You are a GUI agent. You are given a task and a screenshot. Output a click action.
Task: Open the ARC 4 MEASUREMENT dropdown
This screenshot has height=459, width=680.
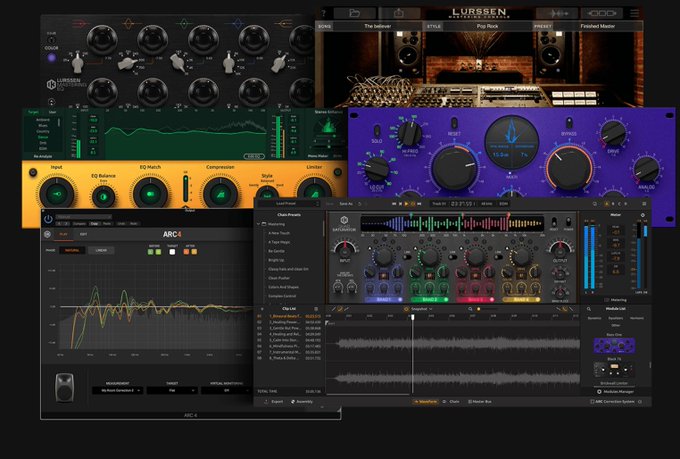[118, 390]
